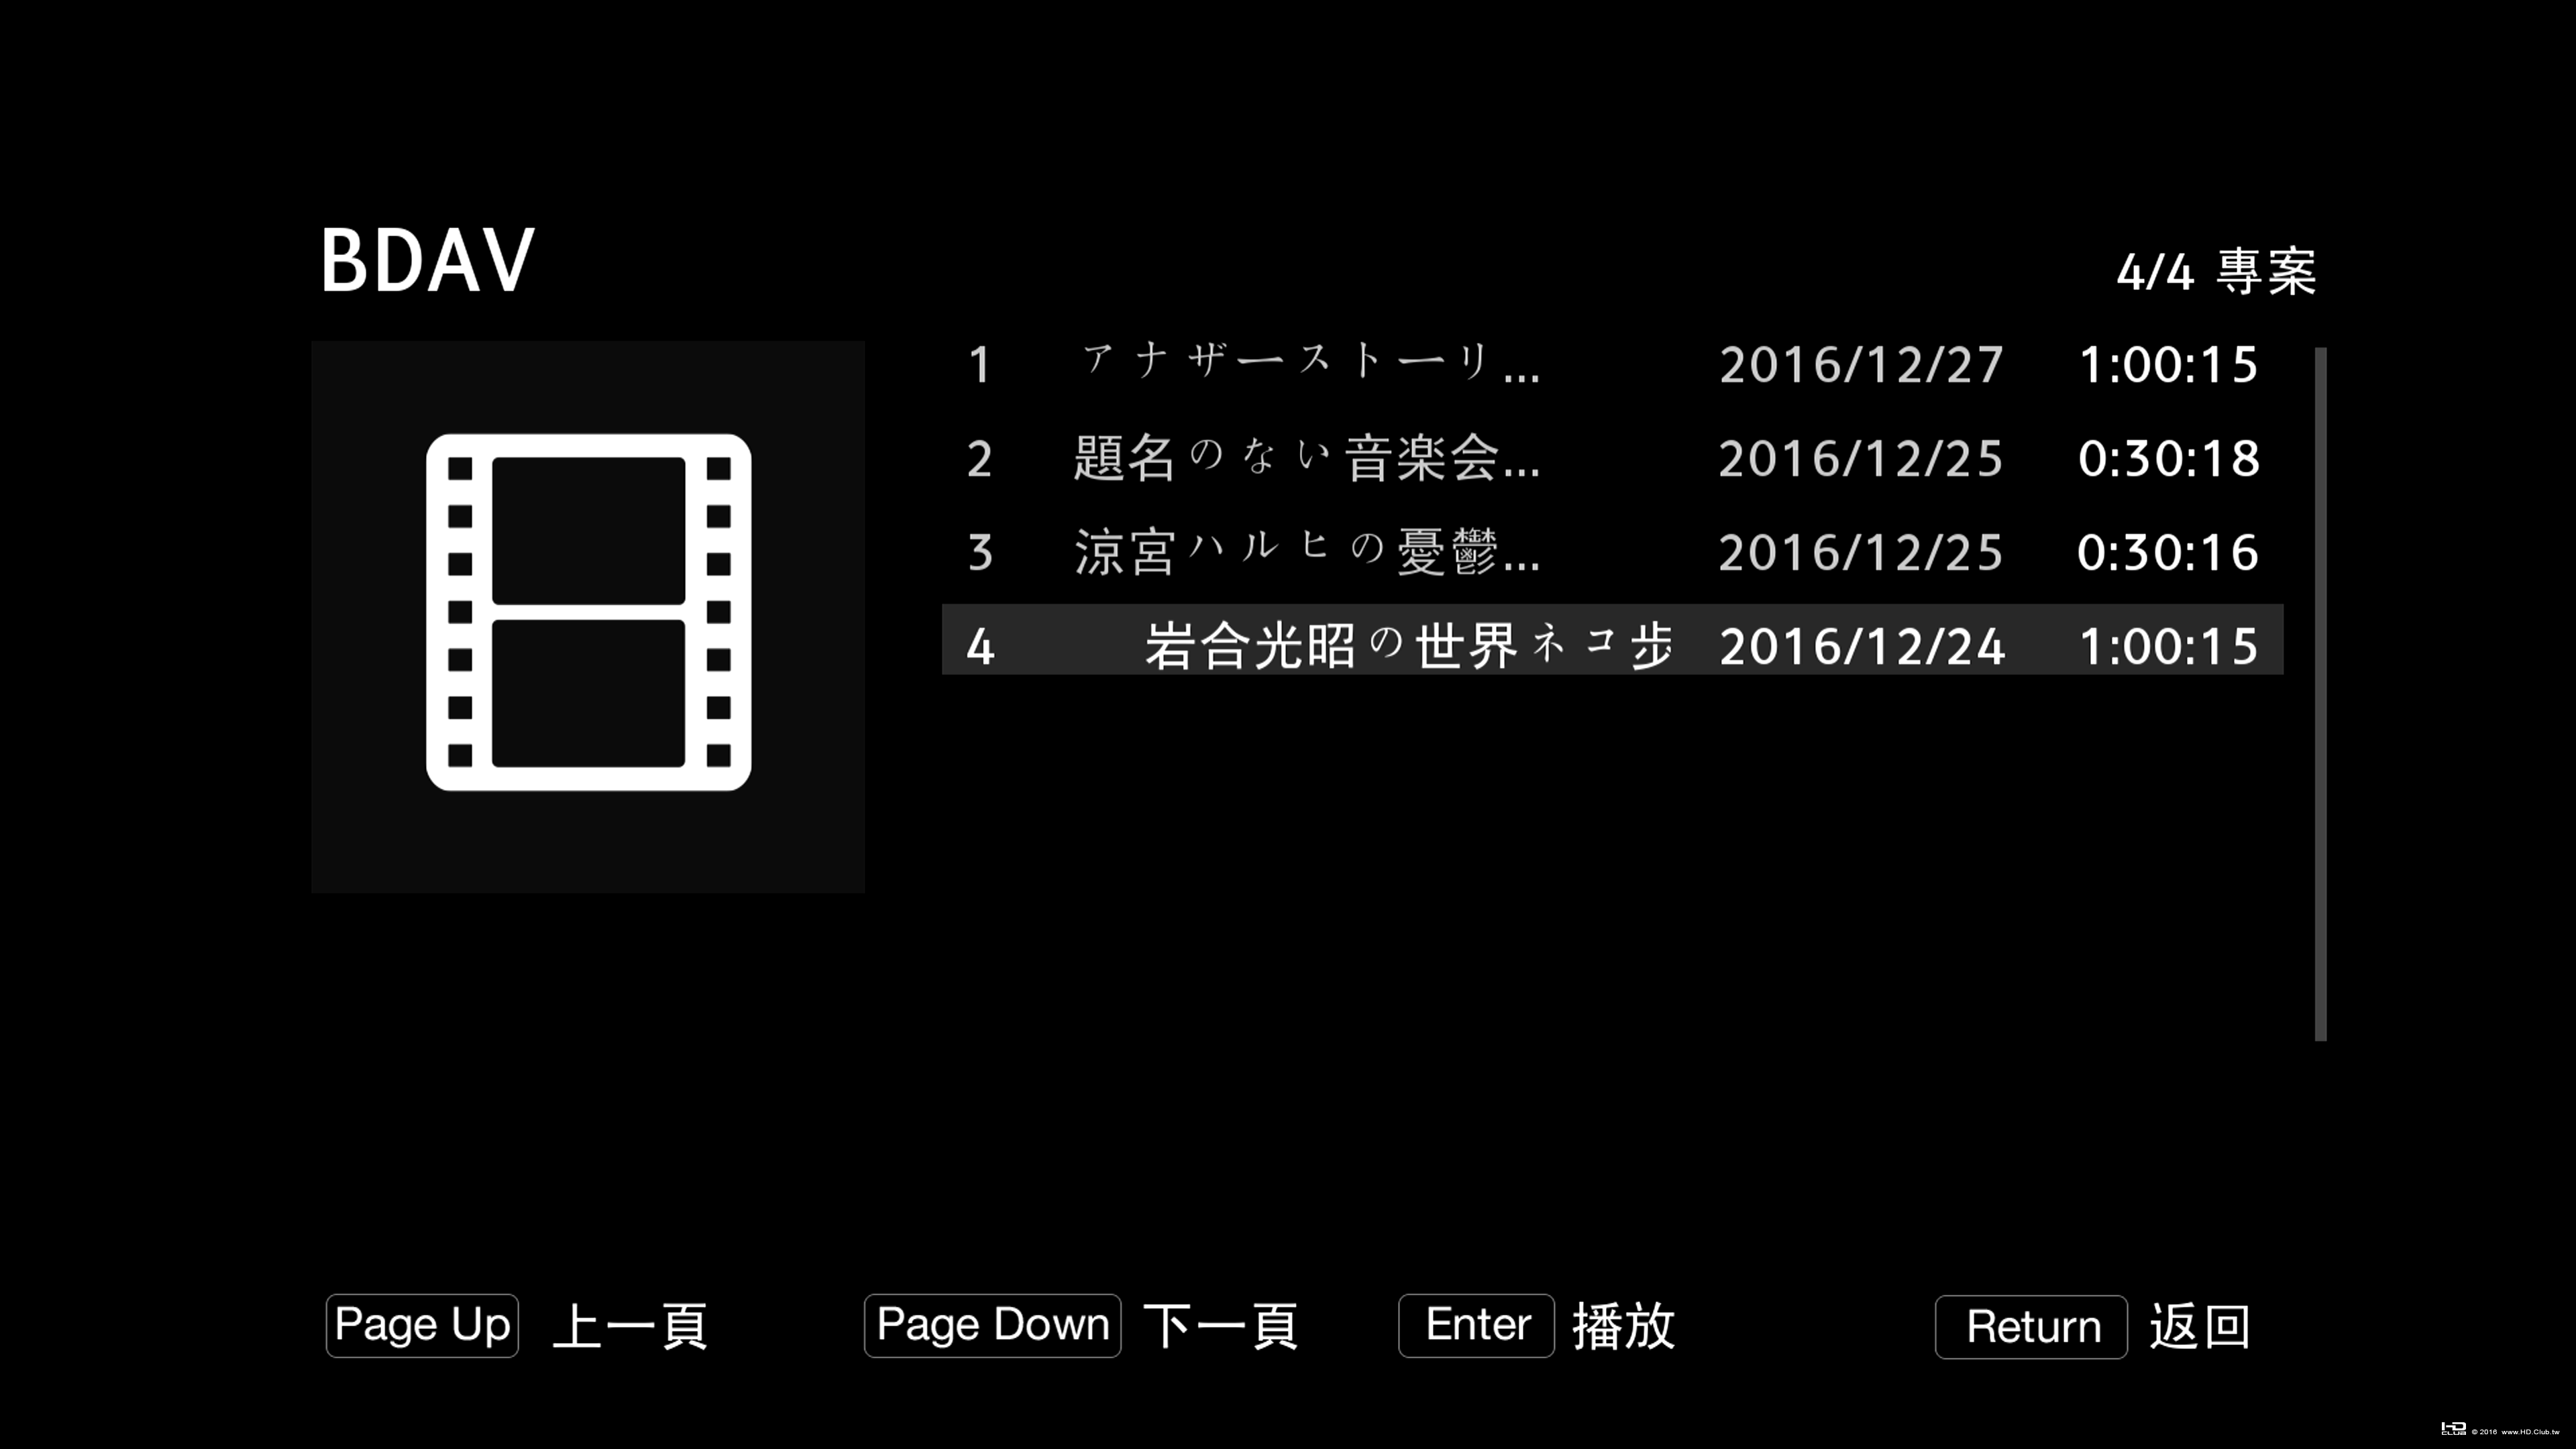The image size is (2576, 1449).
Task: Press Page Up to go previous page
Action: (x=421, y=1325)
